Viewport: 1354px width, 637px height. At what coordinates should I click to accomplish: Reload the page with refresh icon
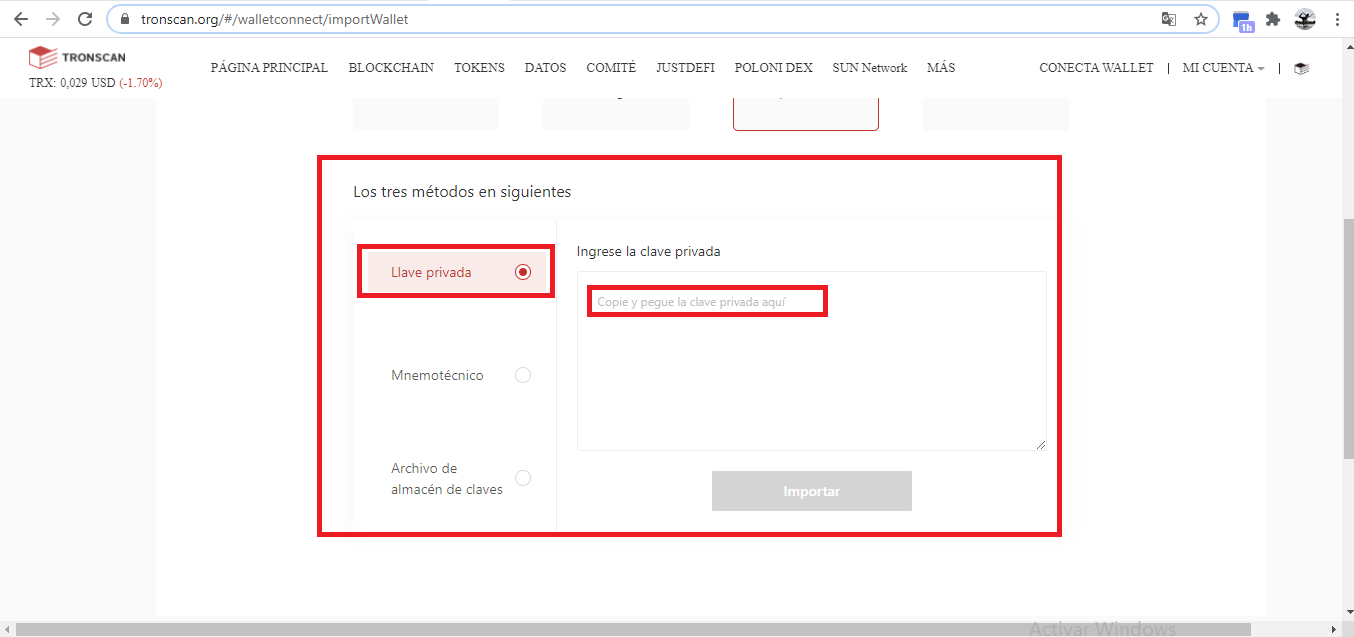pyautogui.click(x=86, y=19)
